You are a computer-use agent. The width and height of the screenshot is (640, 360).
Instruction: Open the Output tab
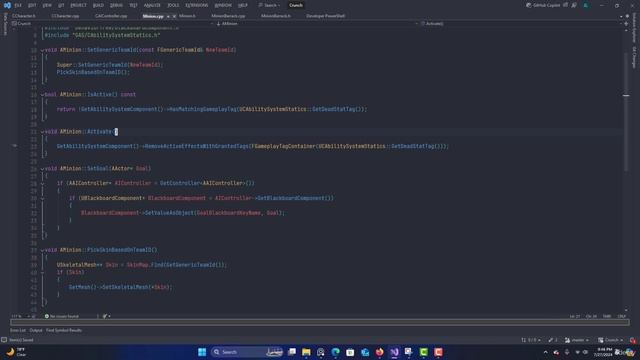coord(36,330)
